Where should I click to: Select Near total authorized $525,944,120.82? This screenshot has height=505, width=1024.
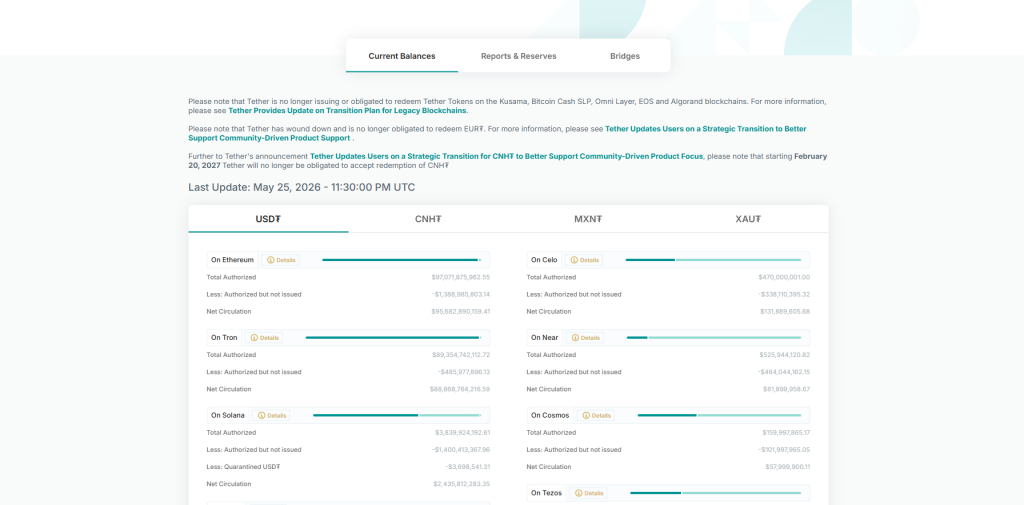tap(784, 355)
